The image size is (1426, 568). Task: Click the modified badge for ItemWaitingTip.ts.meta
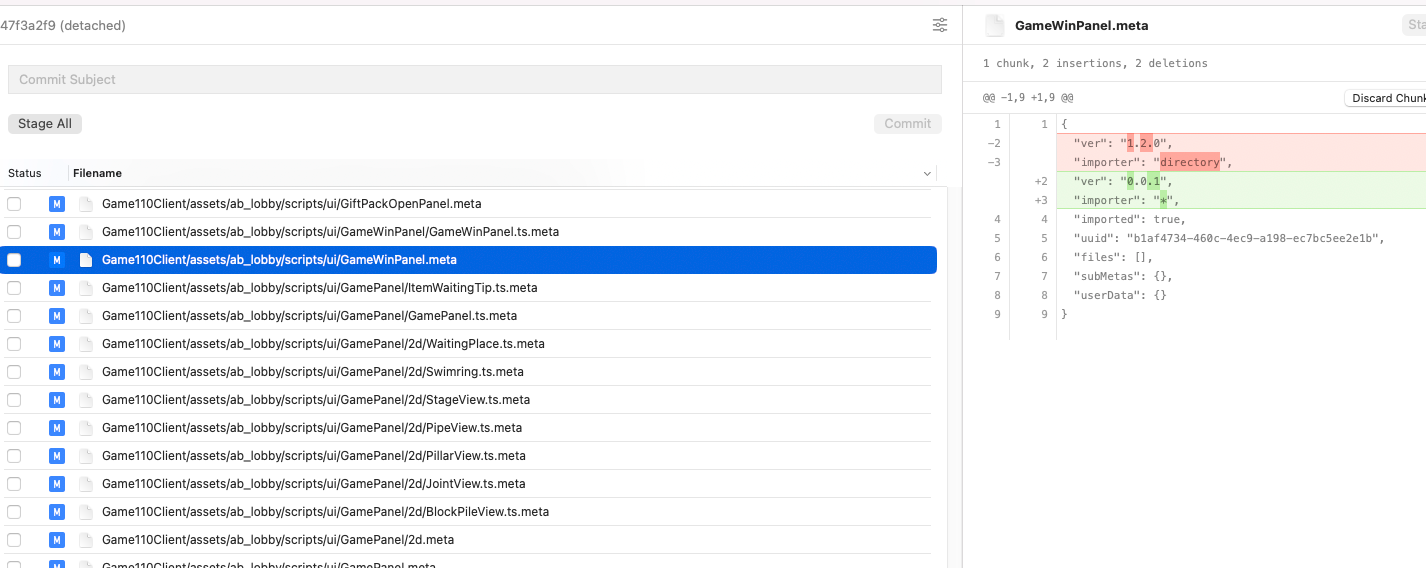pos(57,288)
